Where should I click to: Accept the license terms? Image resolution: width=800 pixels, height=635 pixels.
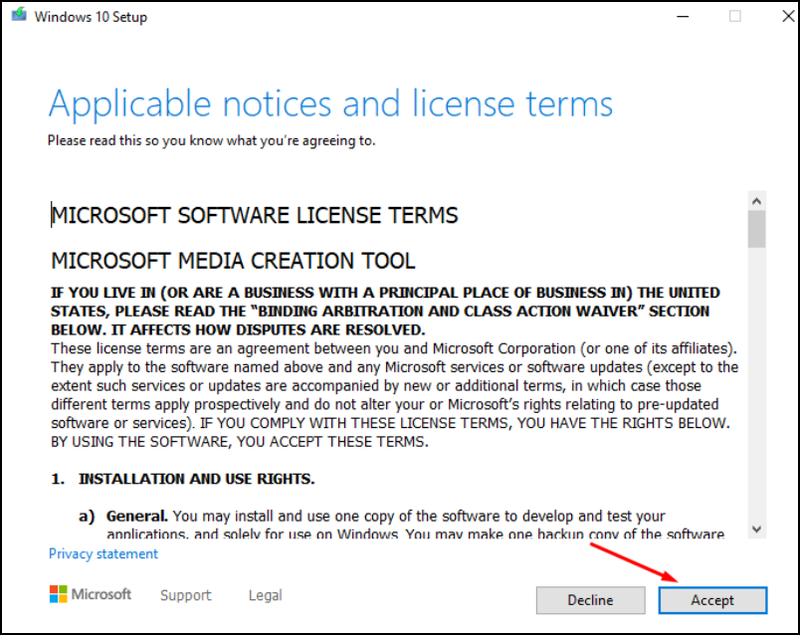click(712, 600)
